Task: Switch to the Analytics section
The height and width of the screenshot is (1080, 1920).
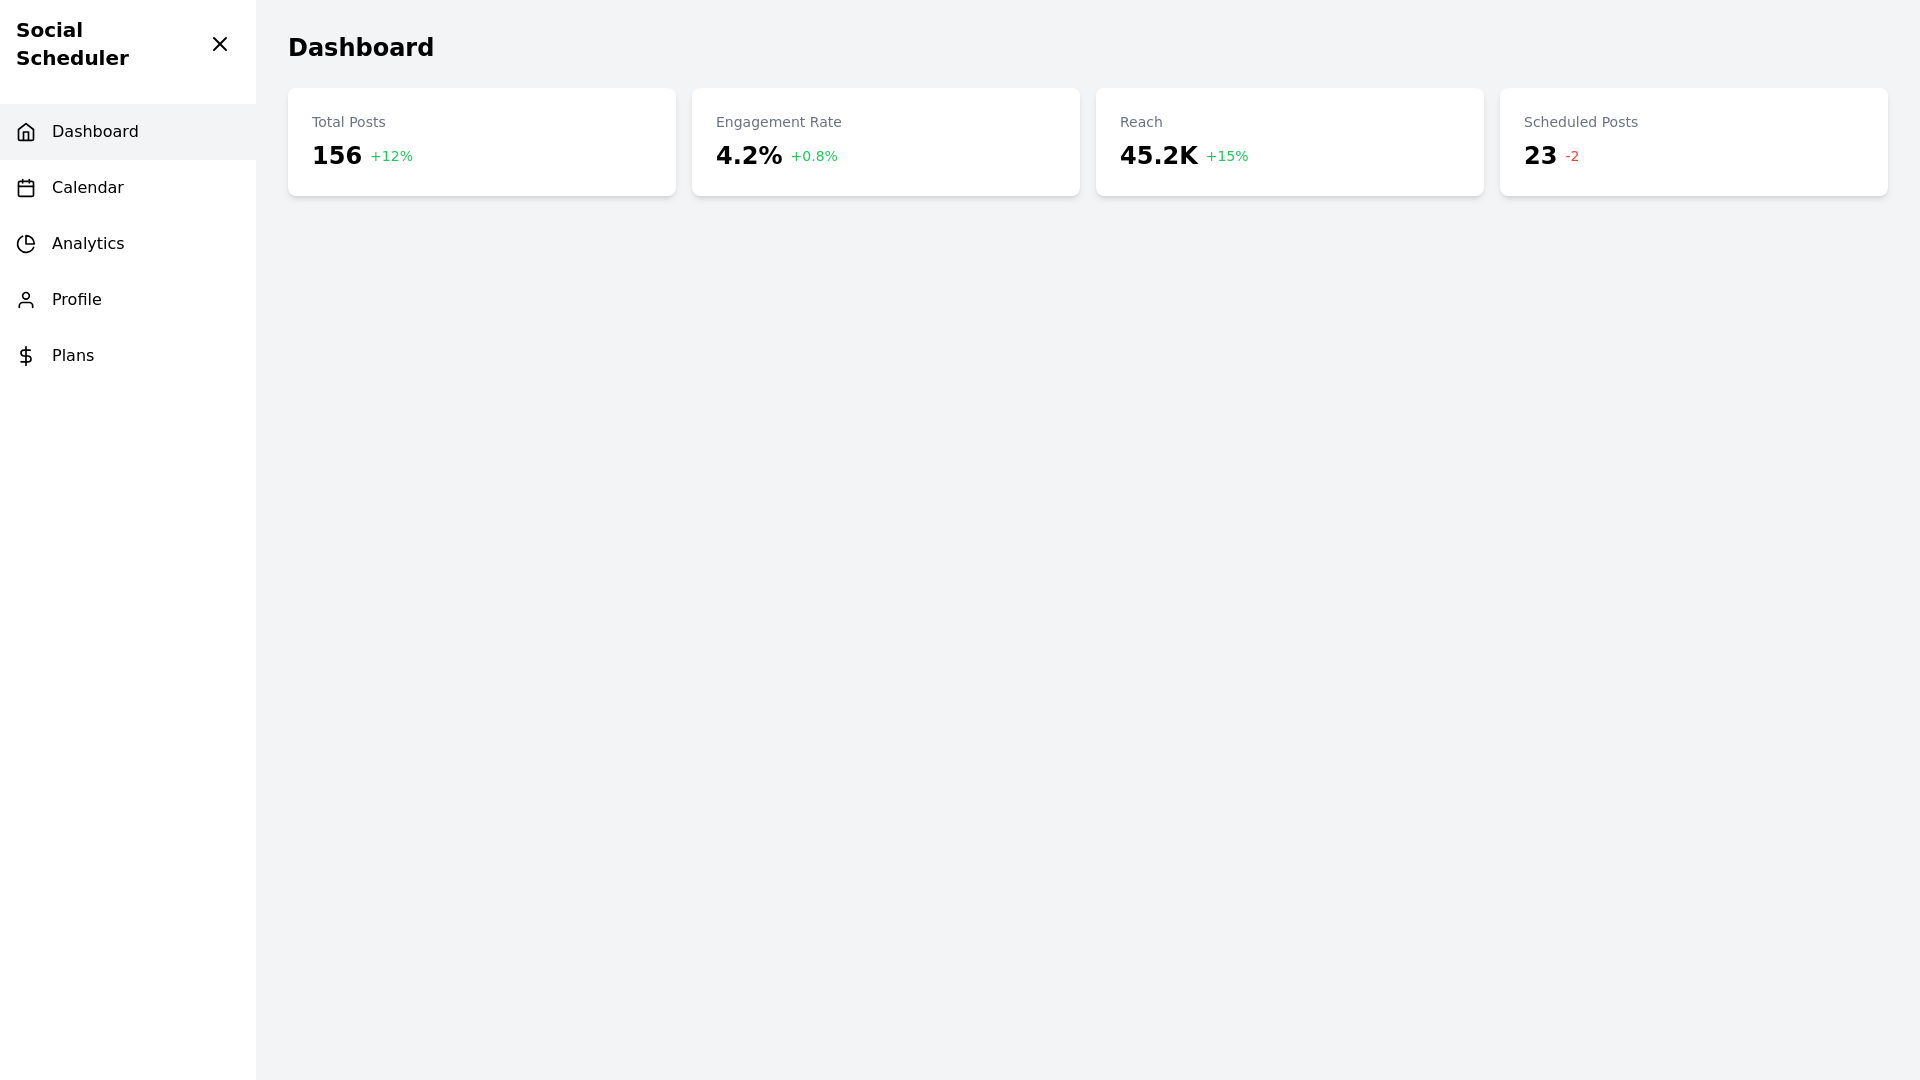Action: [x=88, y=243]
